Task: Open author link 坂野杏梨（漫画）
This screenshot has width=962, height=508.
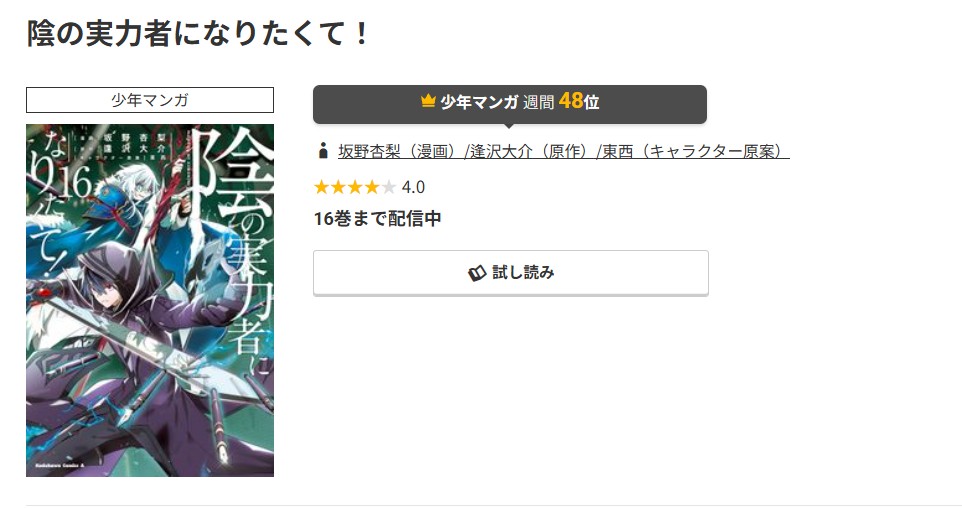Action: point(401,151)
